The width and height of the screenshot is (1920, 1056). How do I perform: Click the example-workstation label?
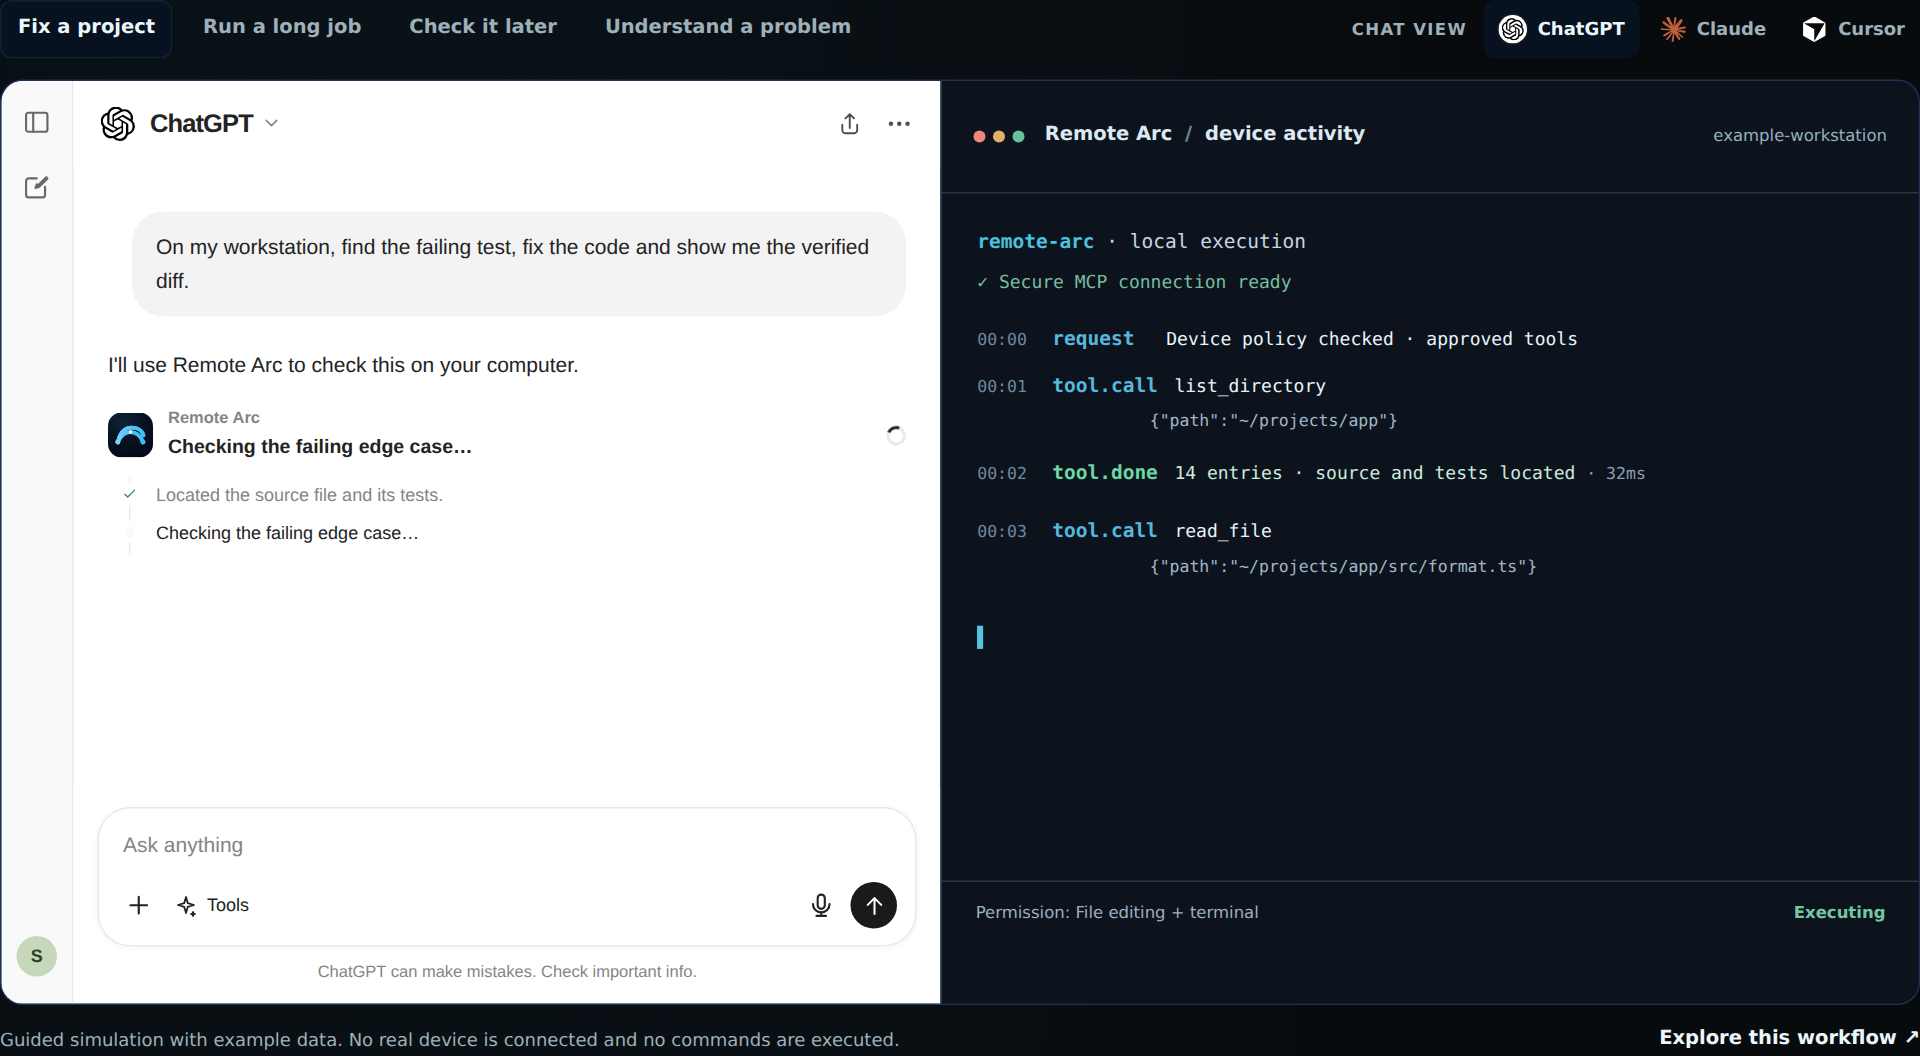coord(1800,135)
